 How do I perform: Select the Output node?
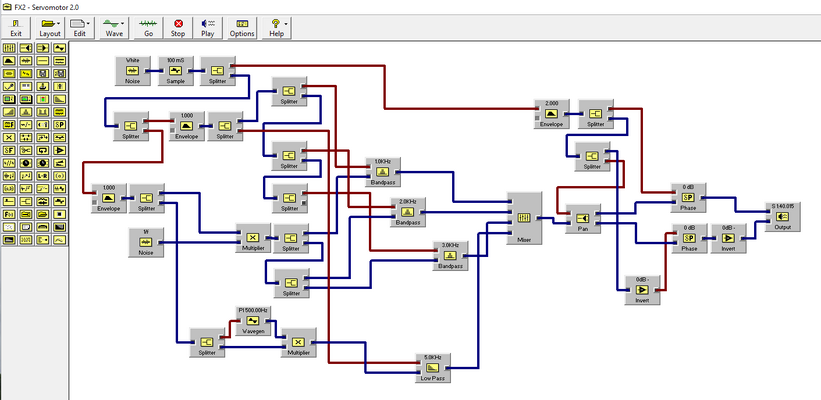(783, 217)
